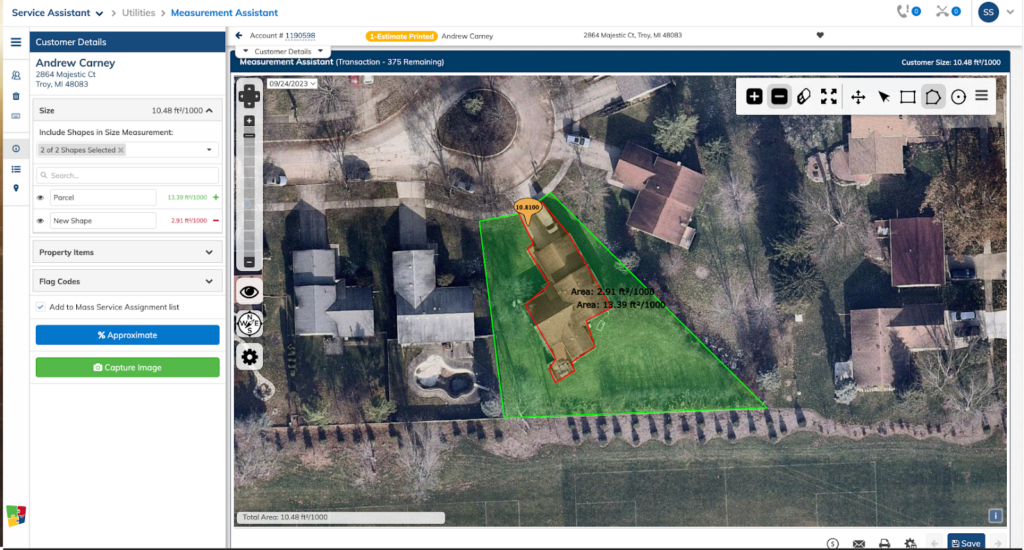The image size is (1024, 550).
Task: Toggle the Customer Details tab dropdown
Action: click(x=283, y=51)
